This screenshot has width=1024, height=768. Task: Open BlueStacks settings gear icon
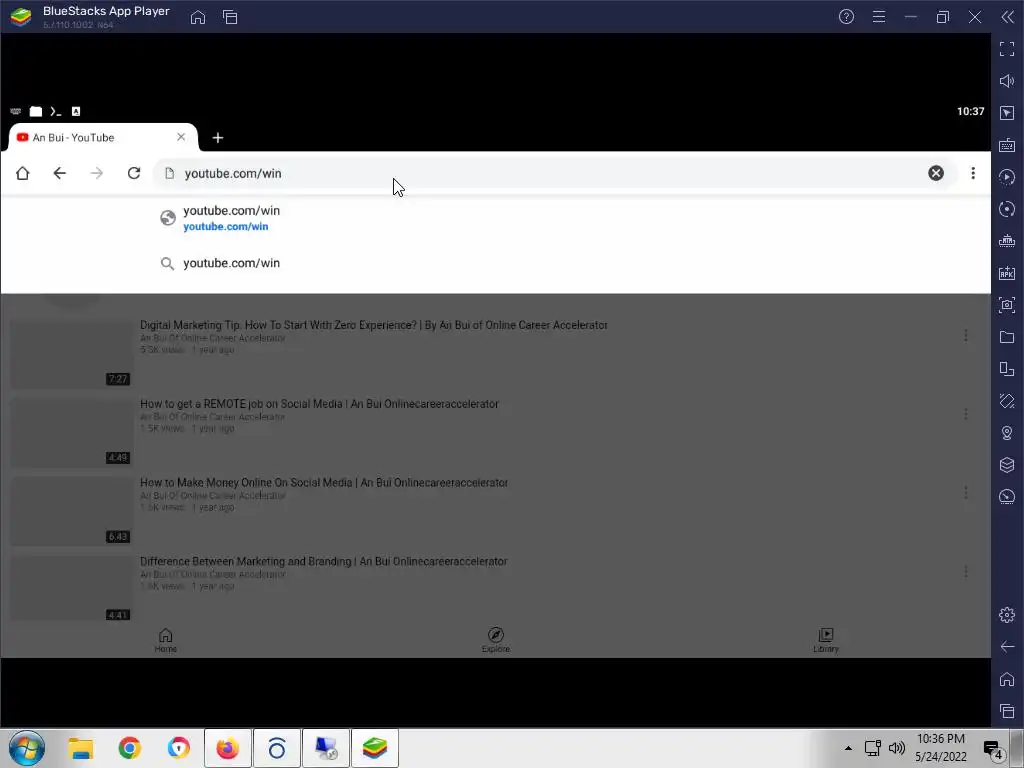pos(1007,615)
